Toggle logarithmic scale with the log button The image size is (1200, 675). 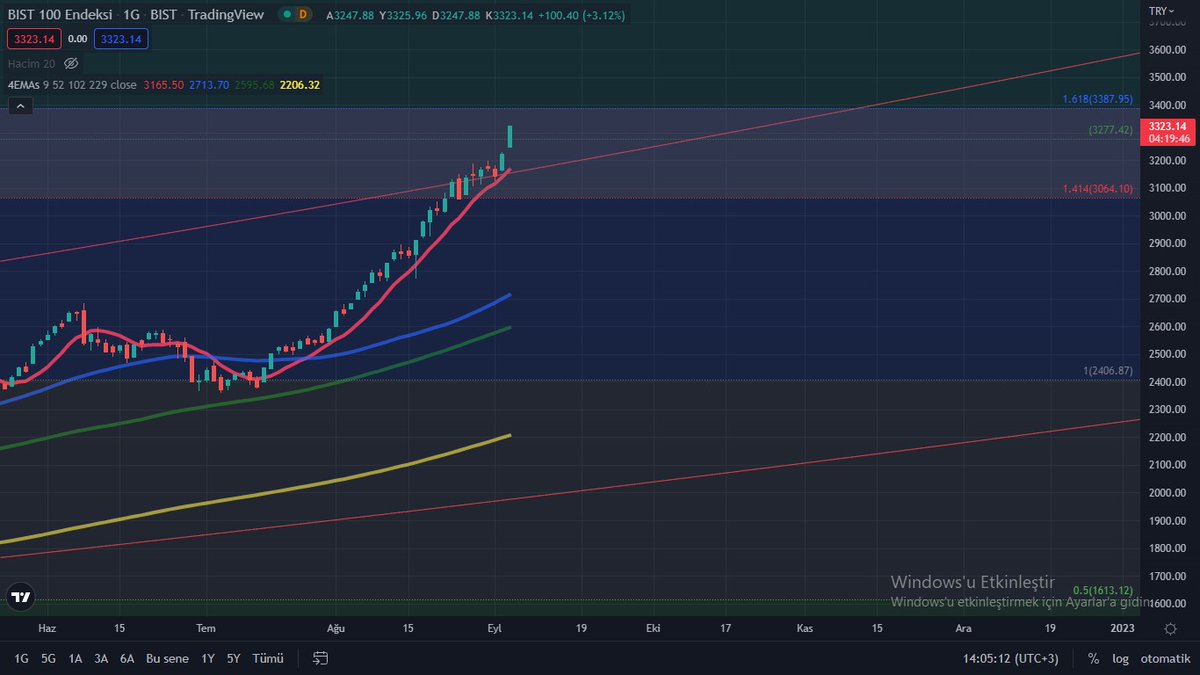tap(1121, 658)
